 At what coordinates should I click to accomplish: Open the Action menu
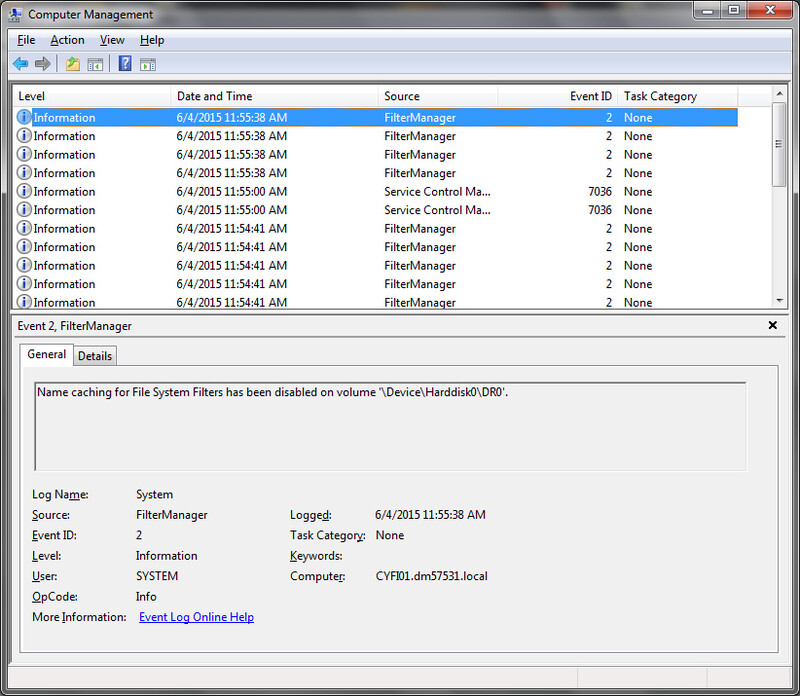pos(67,40)
